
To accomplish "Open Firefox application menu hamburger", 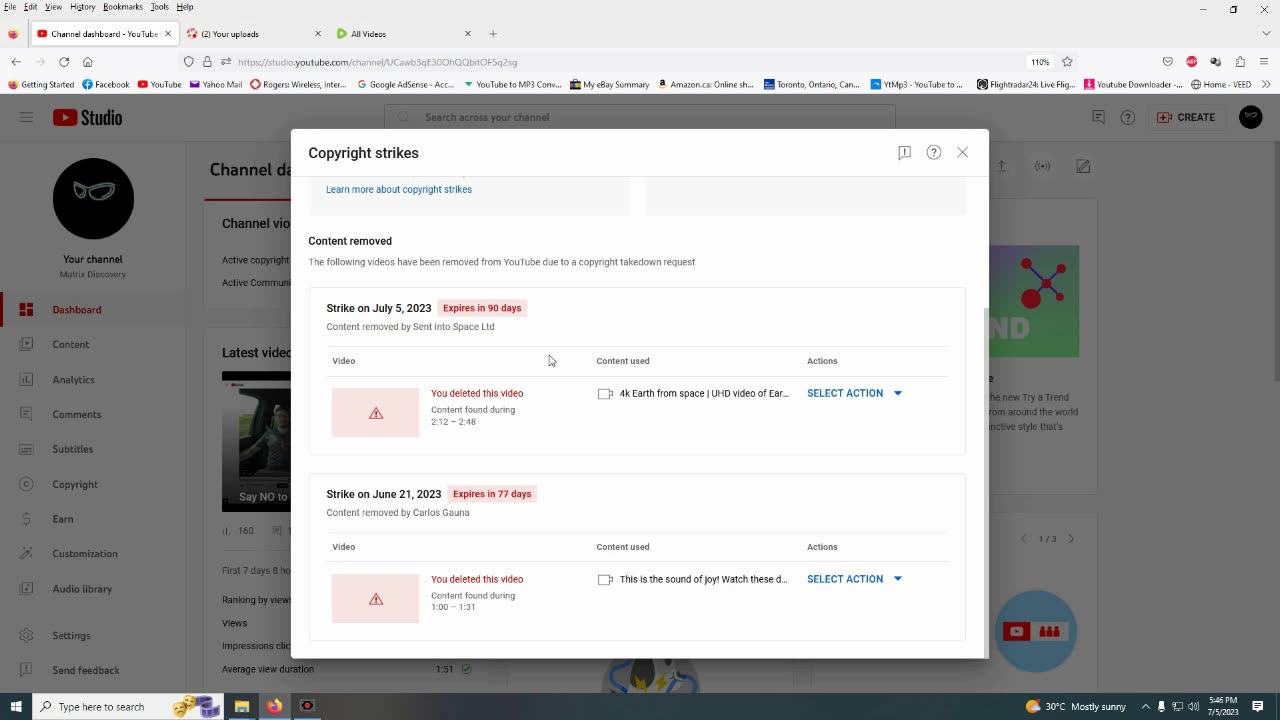I will (1265, 62).
